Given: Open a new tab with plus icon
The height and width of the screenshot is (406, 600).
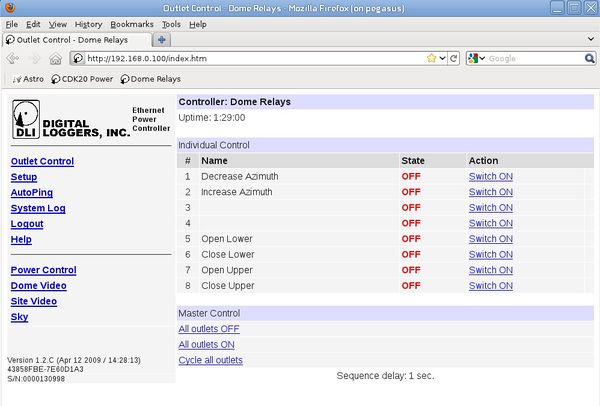Looking at the screenshot, I should (161, 40).
